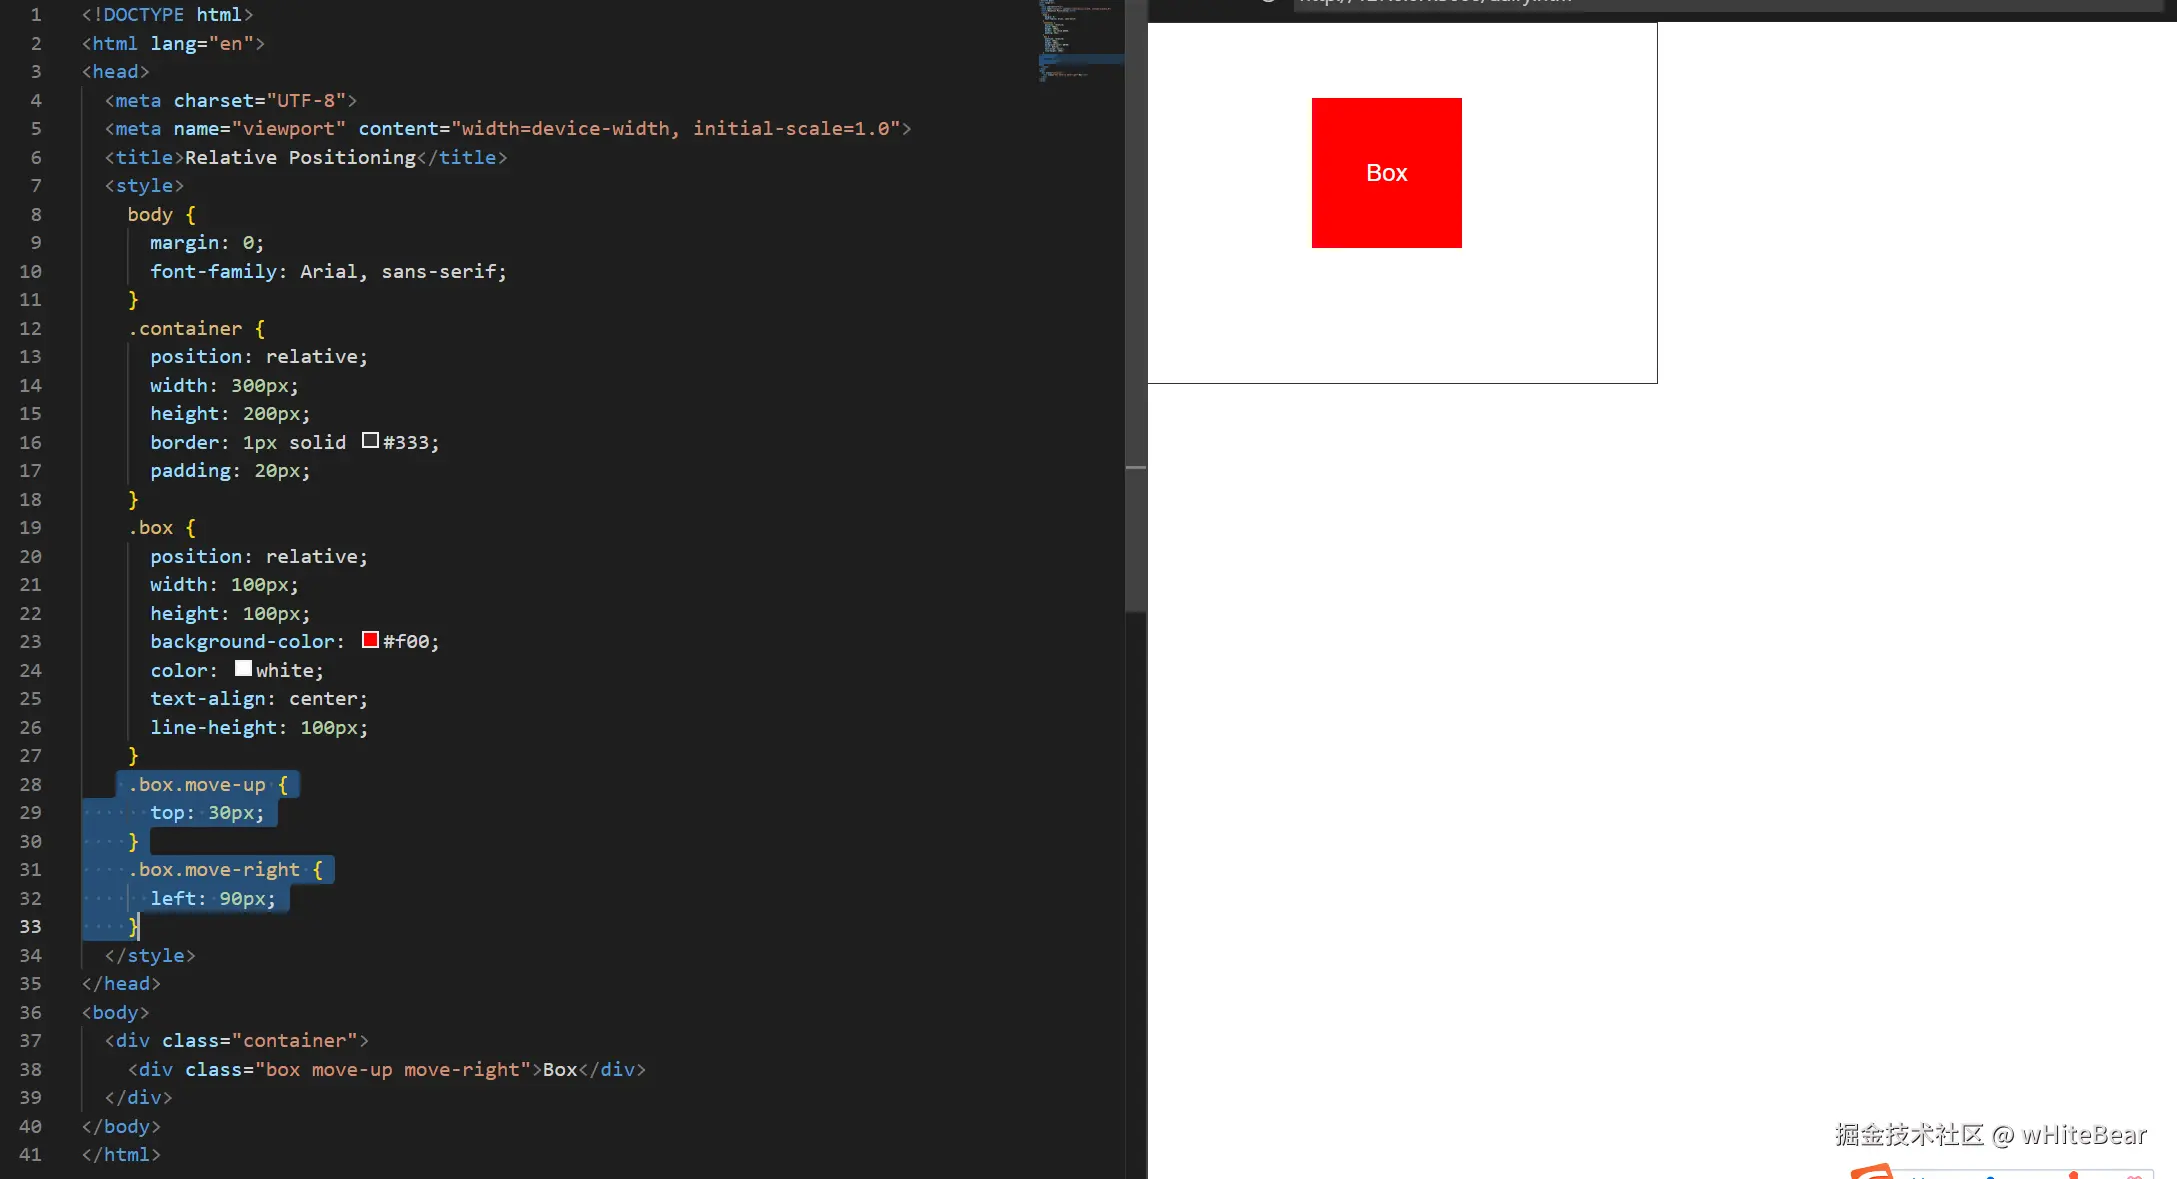Image resolution: width=2177 pixels, height=1179 pixels.
Task: Place cursor in the title text
Action: [300, 158]
